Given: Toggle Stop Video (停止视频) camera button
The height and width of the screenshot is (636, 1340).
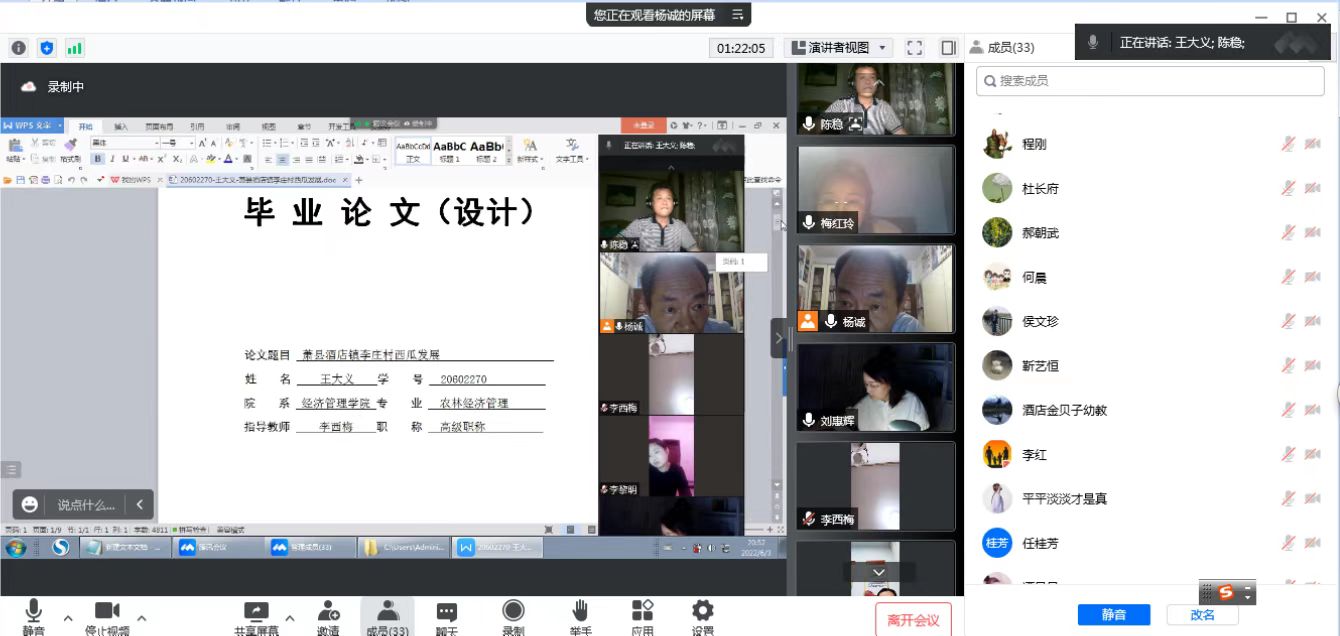Looking at the screenshot, I should click(107, 616).
